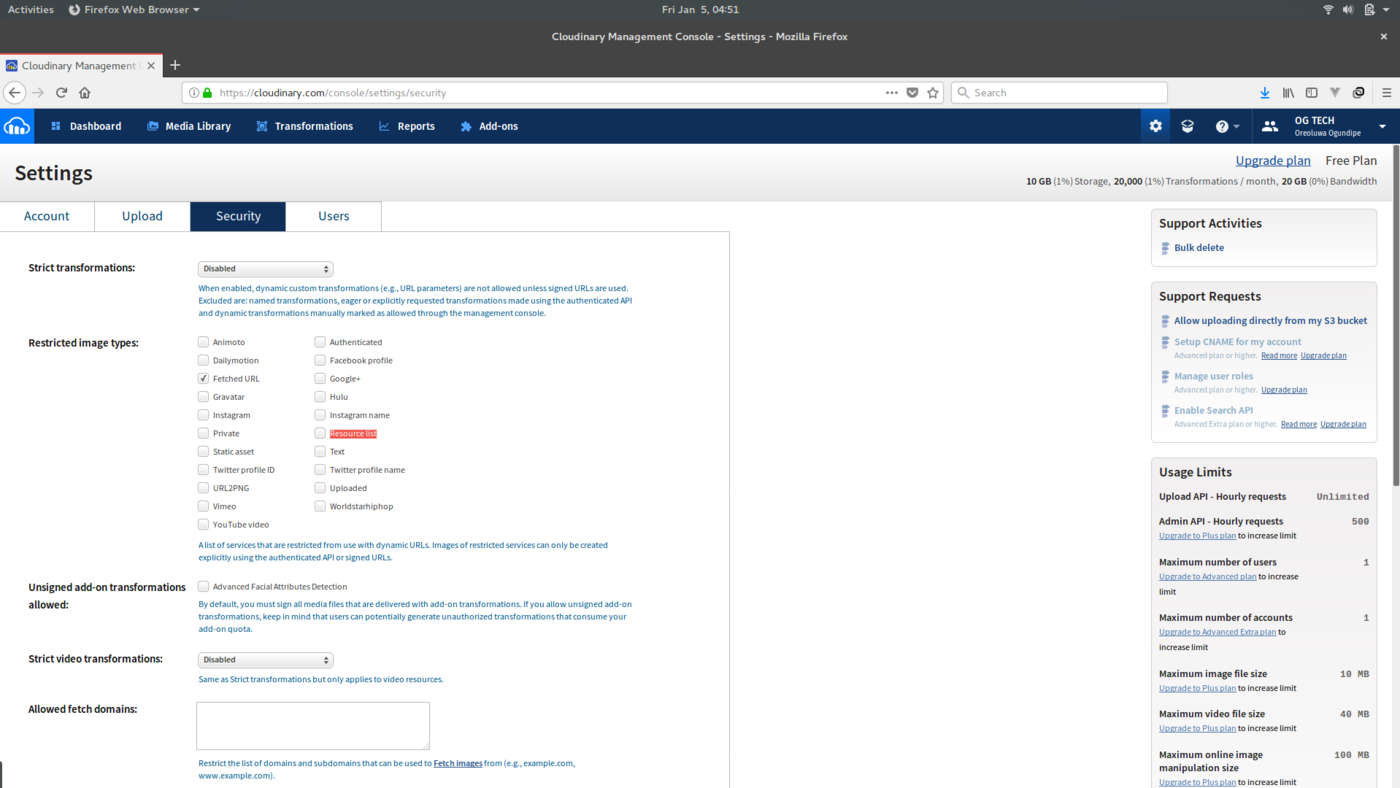Switch to the Users settings tab

[x=333, y=216]
